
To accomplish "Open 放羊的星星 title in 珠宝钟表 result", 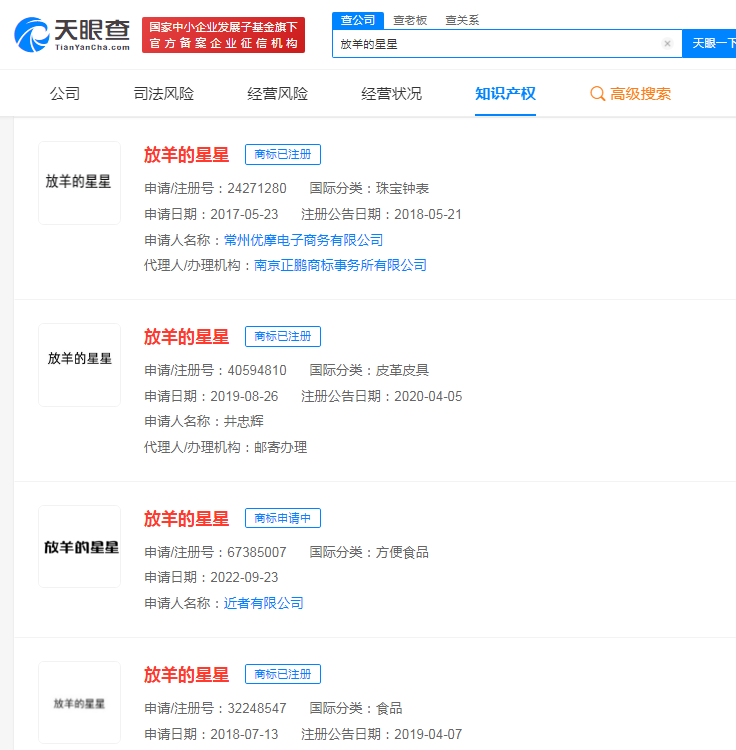I will [x=187, y=155].
